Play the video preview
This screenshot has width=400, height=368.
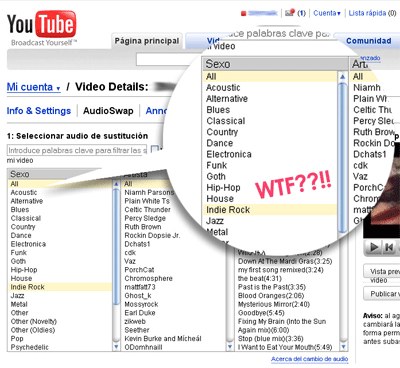[x=375, y=247]
